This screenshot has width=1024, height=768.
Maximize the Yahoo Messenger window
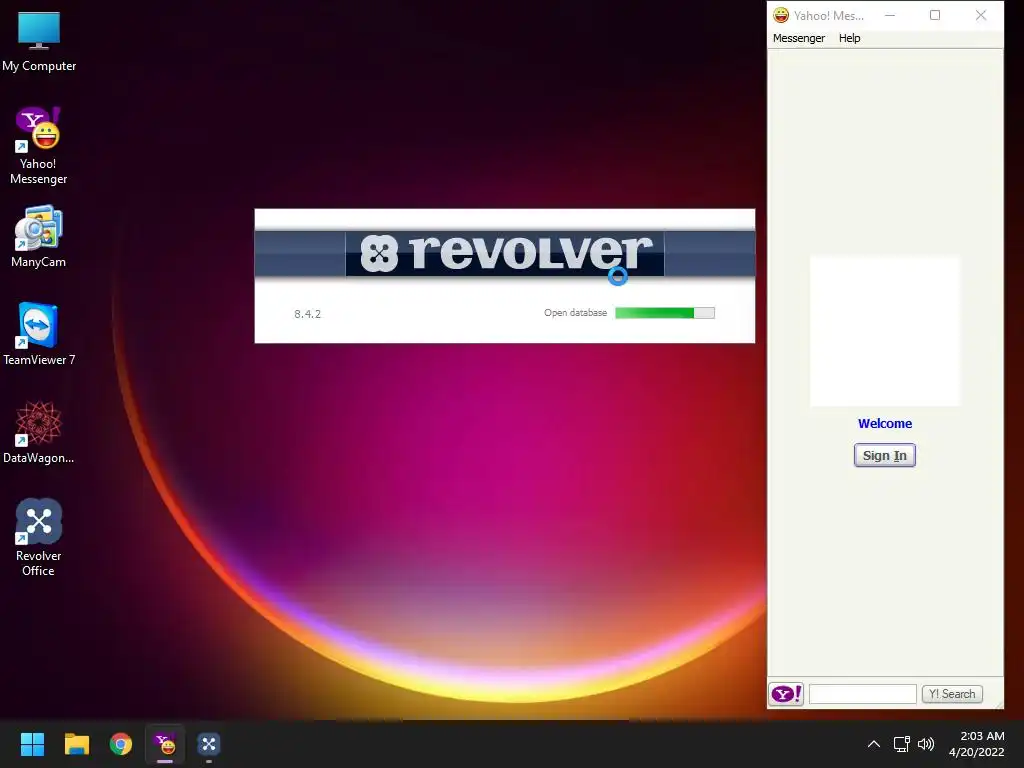point(935,15)
